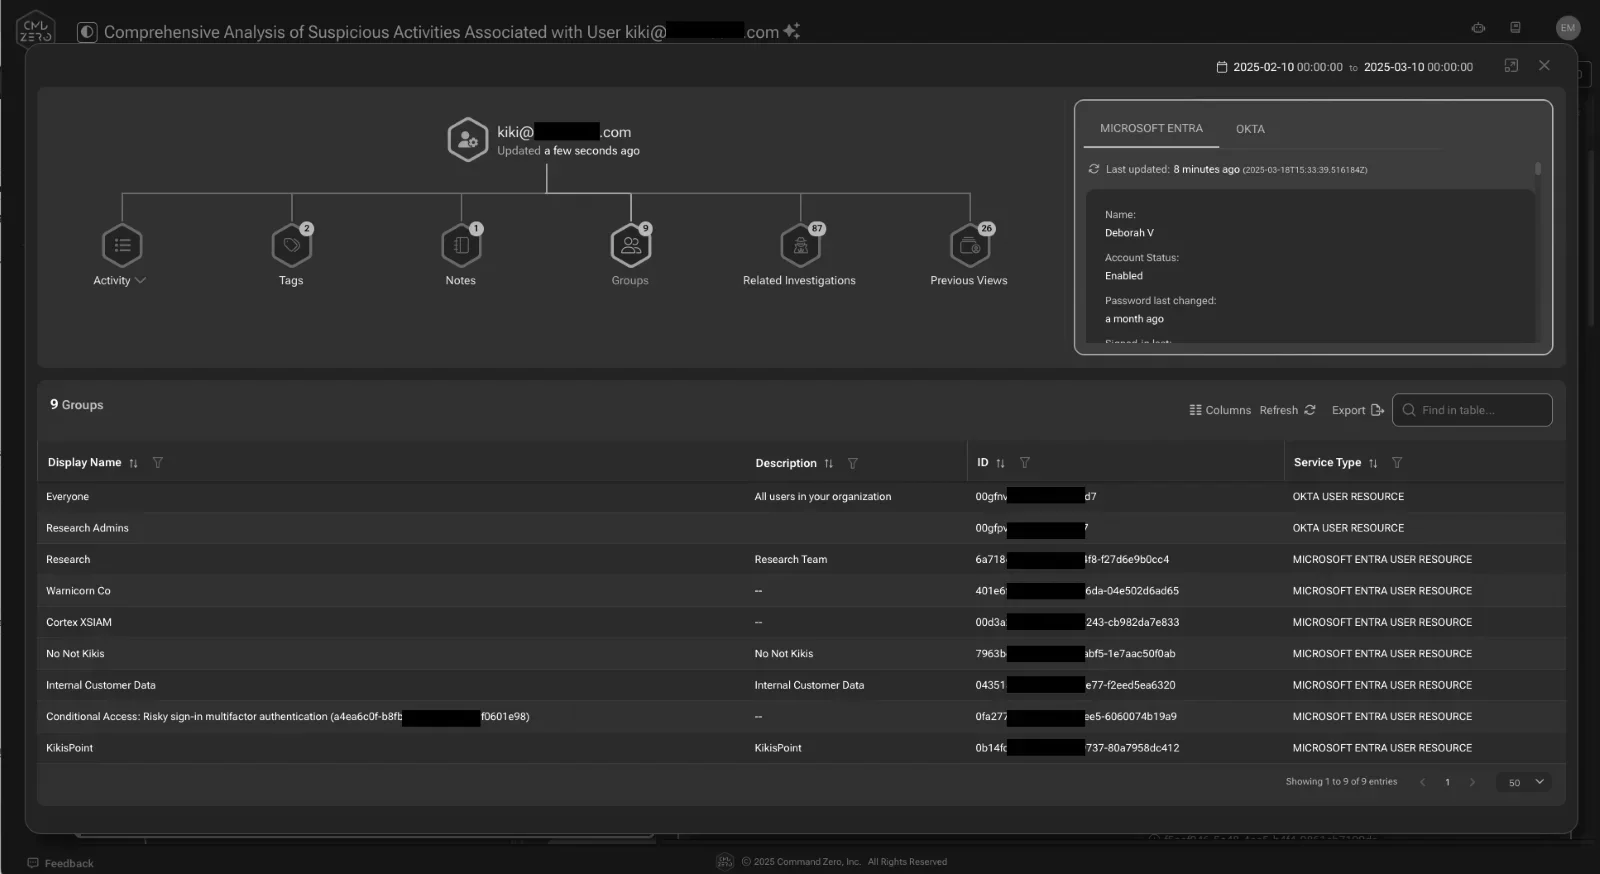Switch to the Microsoft Entra tab
This screenshot has height=874, width=1600.
click(1151, 129)
